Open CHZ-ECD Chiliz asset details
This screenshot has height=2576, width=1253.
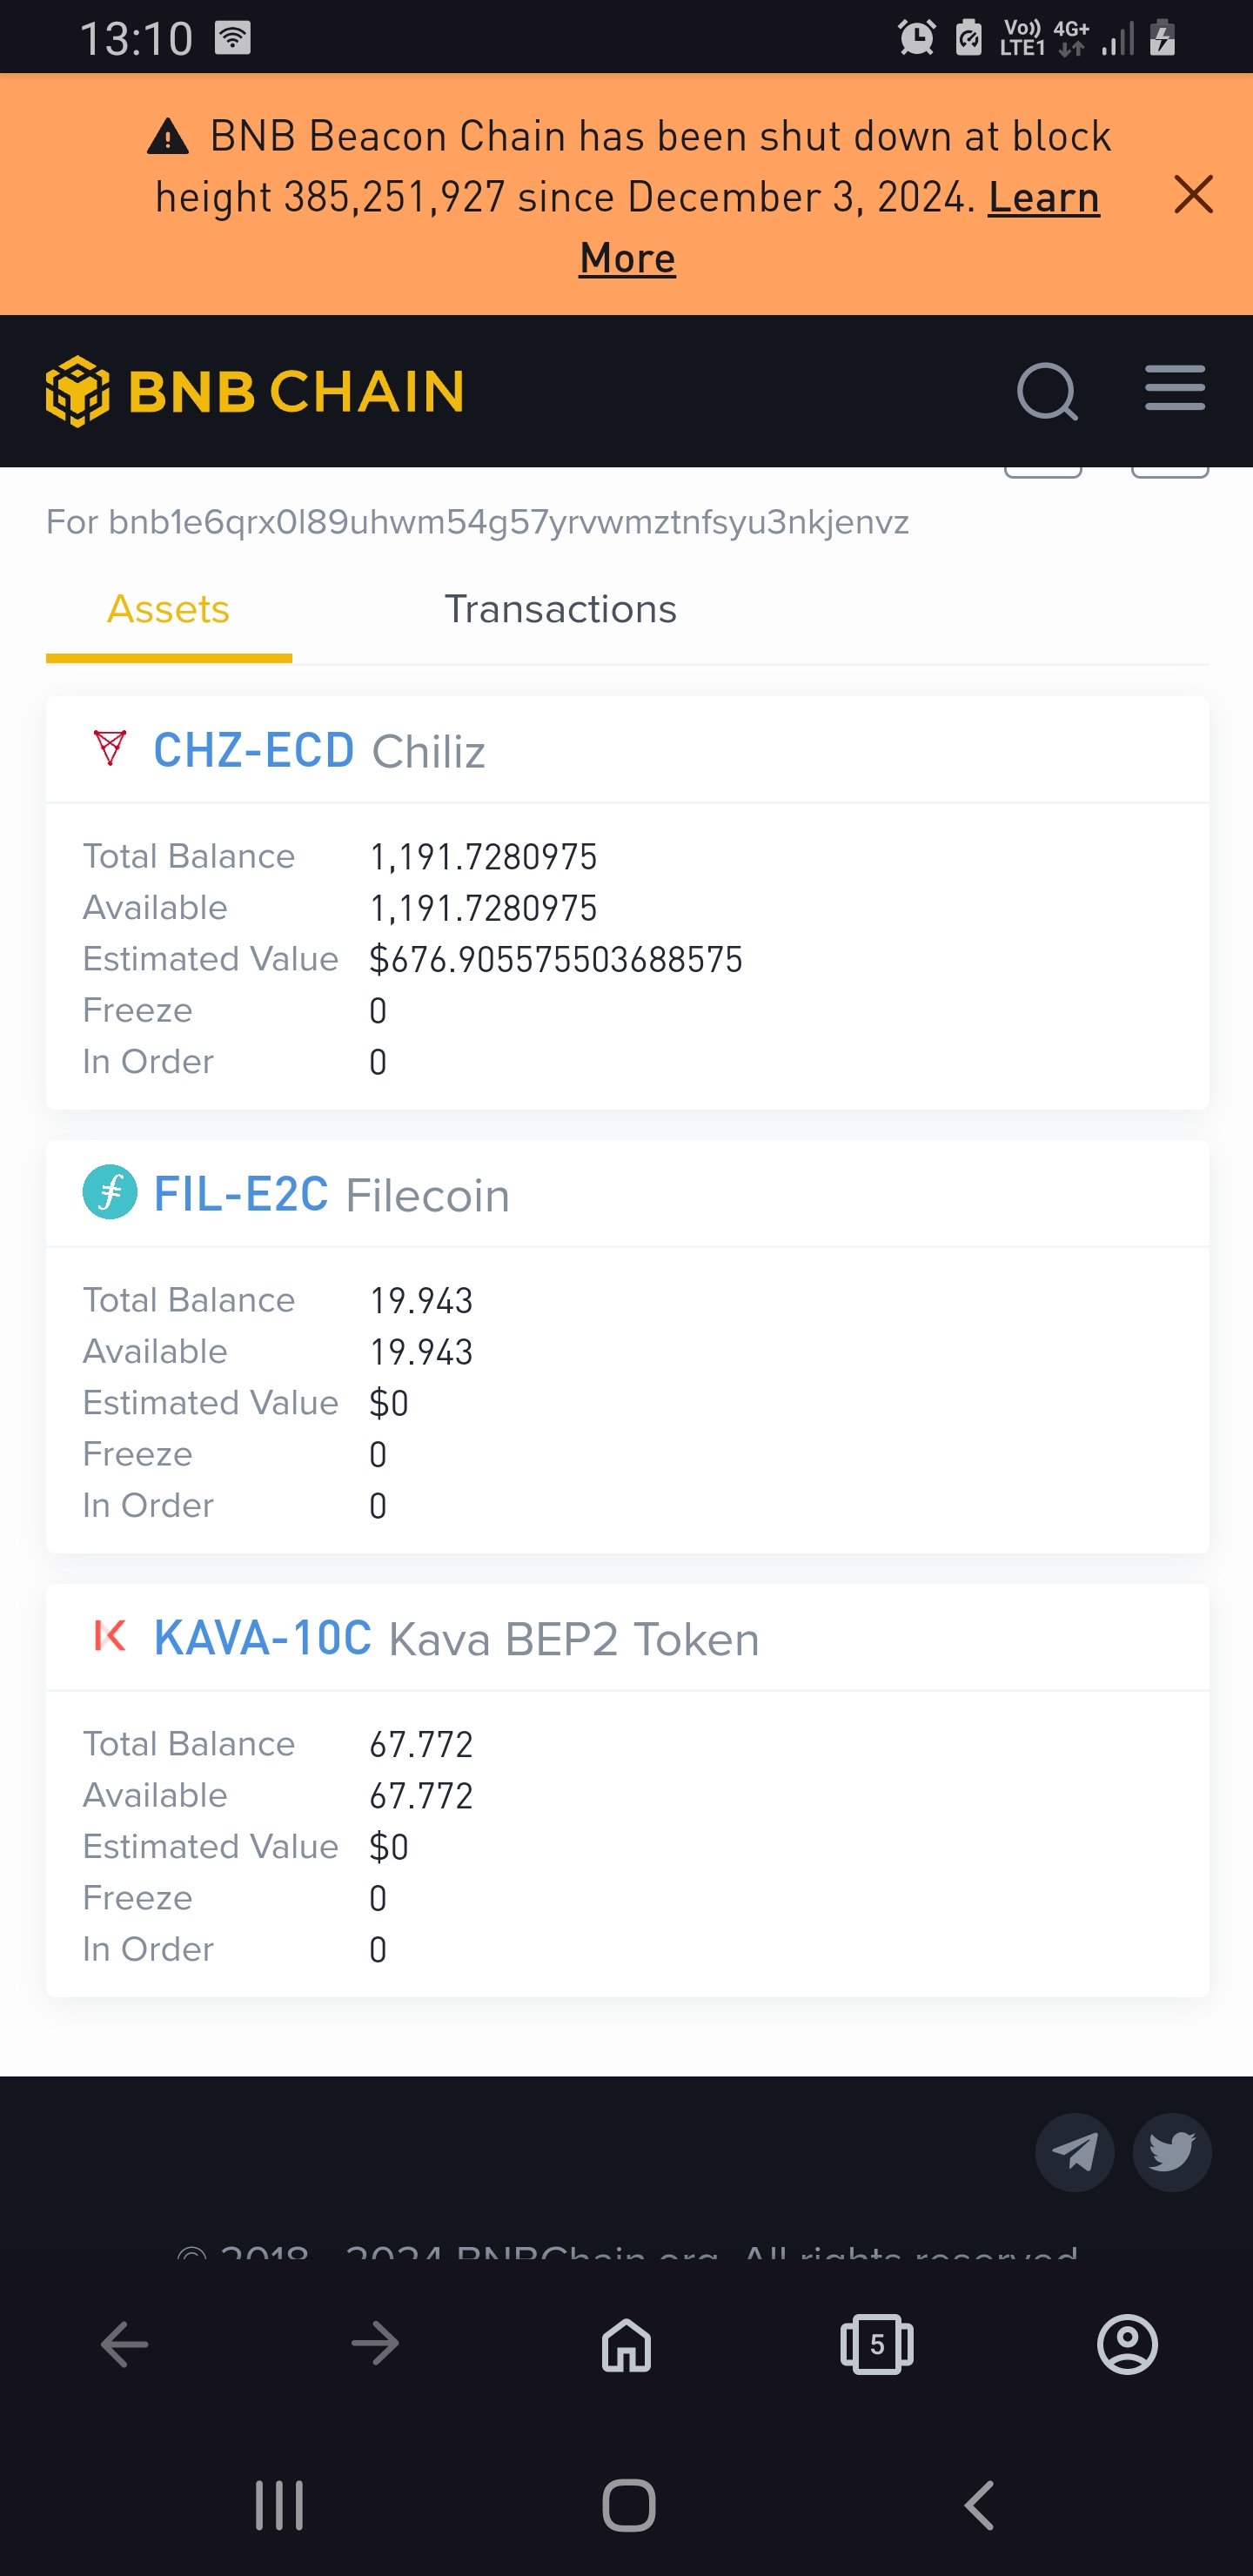tap(255, 750)
